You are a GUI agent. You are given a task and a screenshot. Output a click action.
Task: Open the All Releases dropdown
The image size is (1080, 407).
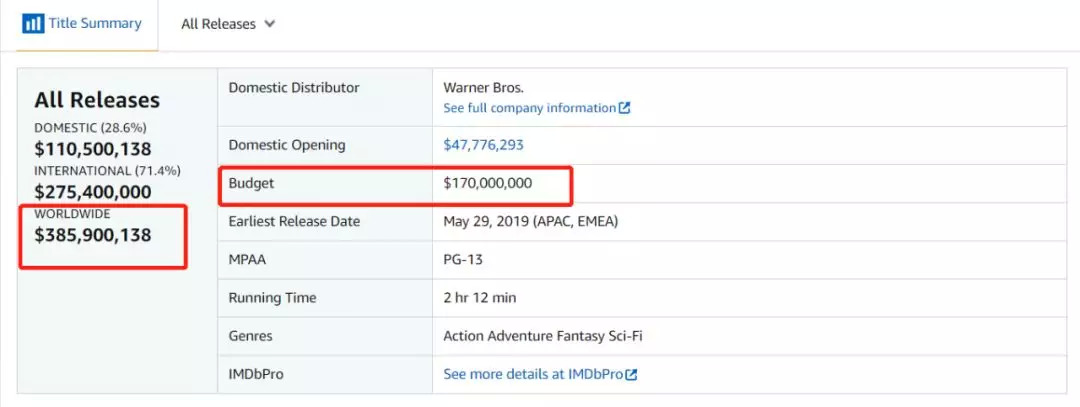click(227, 23)
